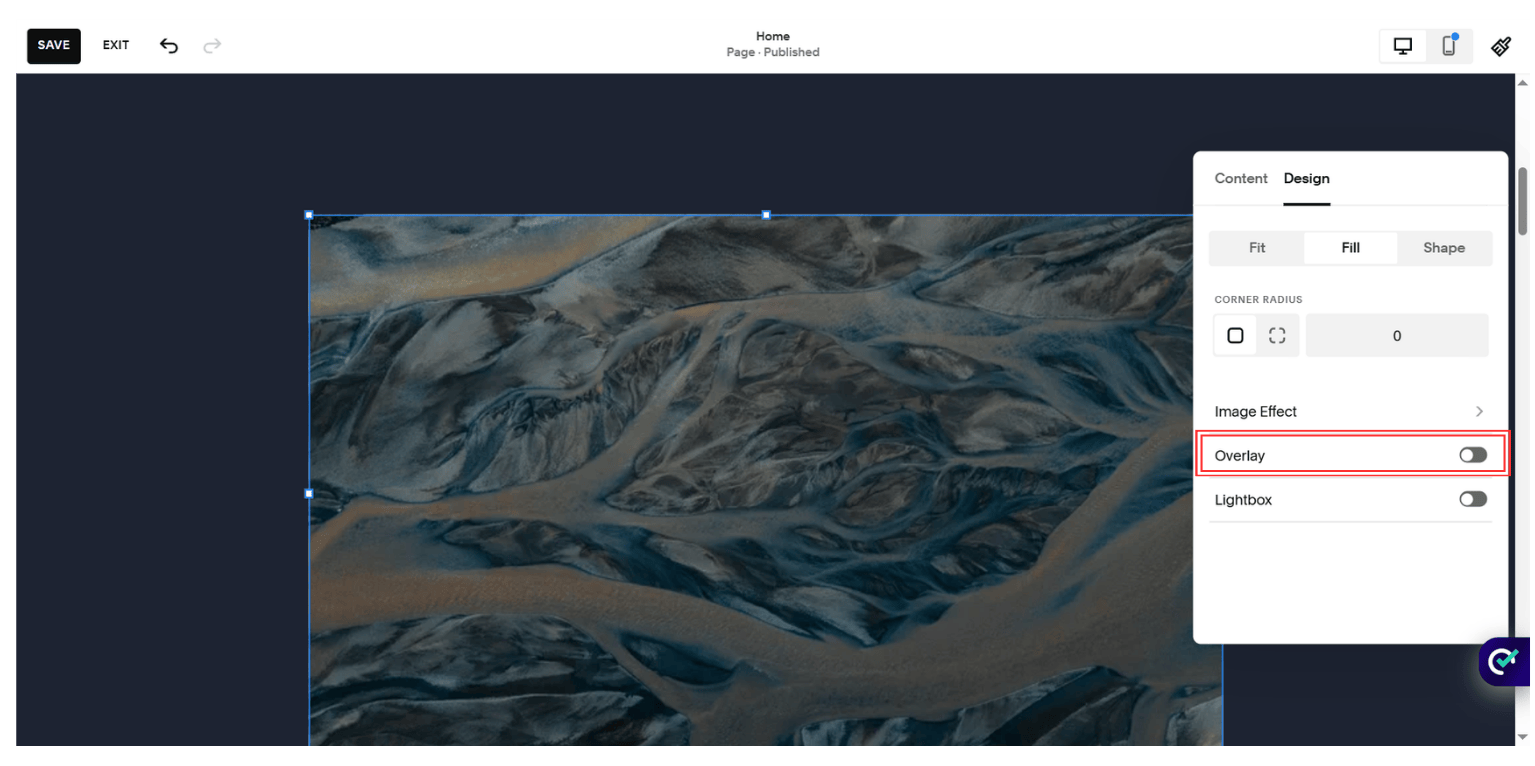Open the Content tab
Image resolution: width=1535 pixels, height=766 pixels.
pos(1241,178)
